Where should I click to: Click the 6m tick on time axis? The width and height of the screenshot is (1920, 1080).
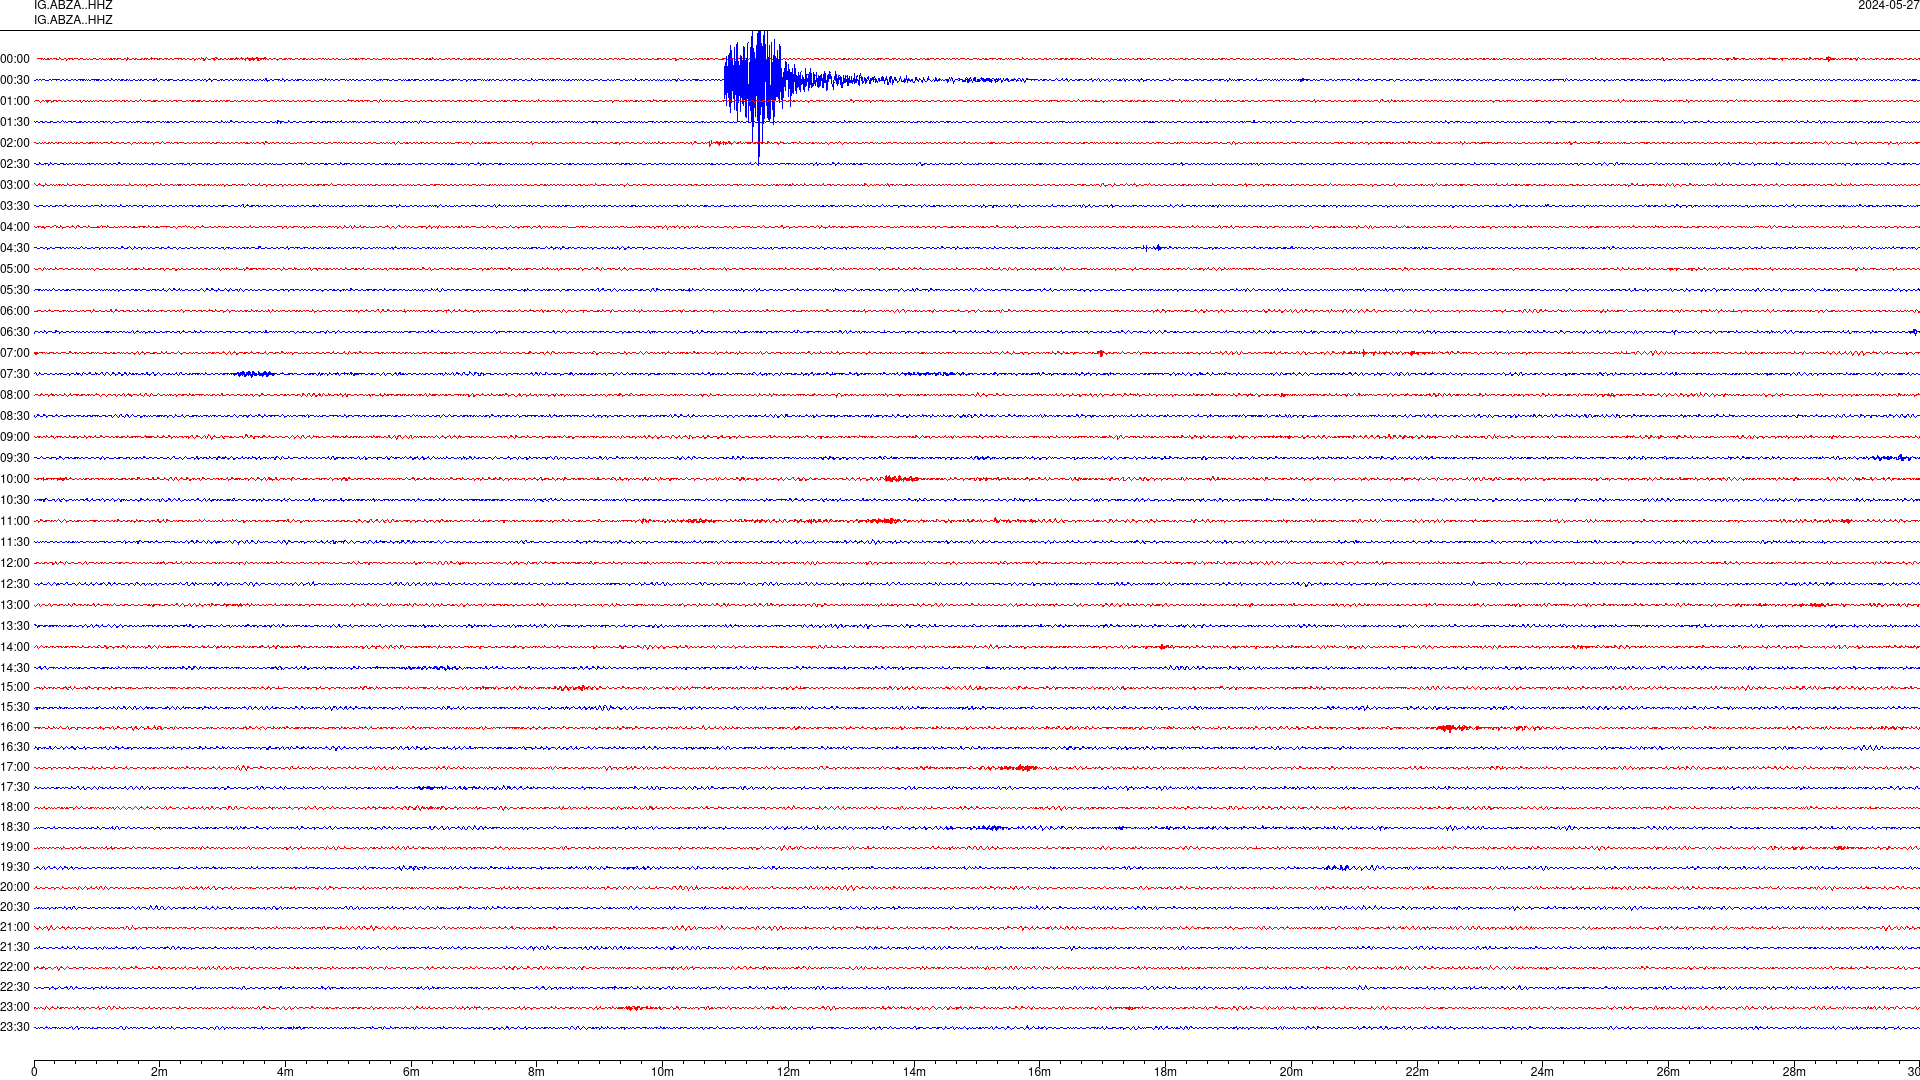pyautogui.click(x=411, y=1072)
